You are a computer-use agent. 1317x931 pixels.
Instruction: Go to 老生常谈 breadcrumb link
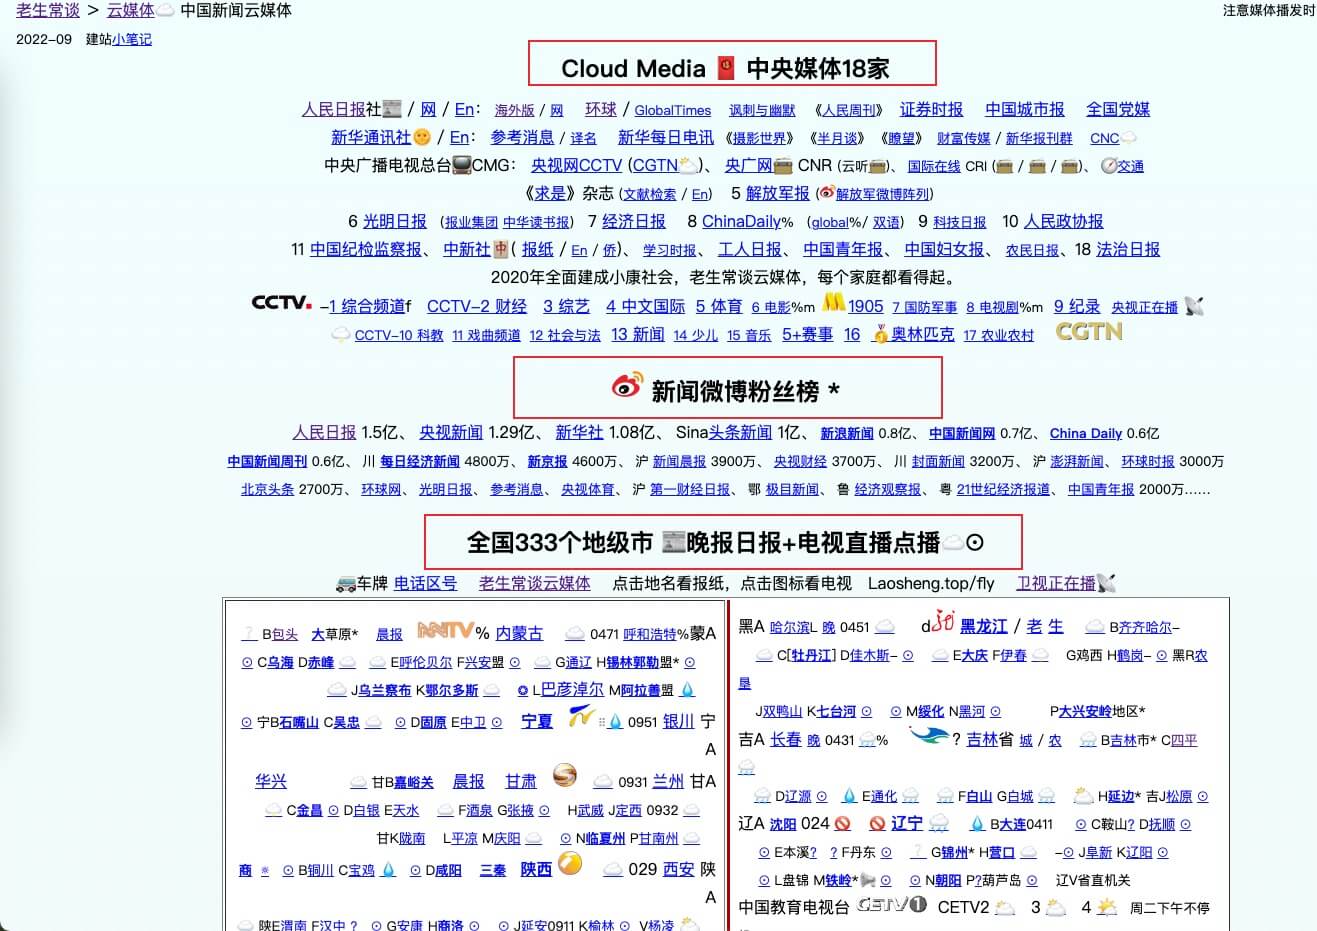[48, 10]
